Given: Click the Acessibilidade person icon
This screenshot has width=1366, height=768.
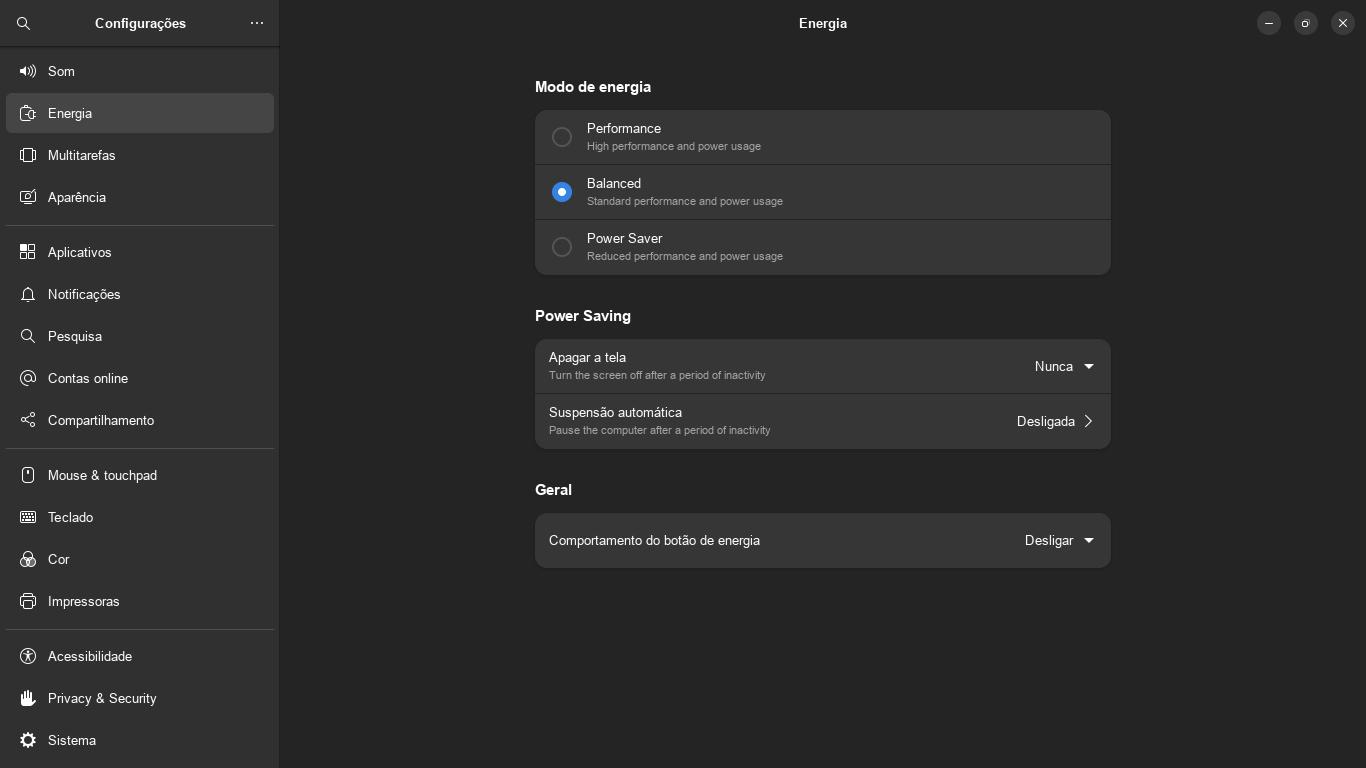Looking at the screenshot, I should point(28,656).
